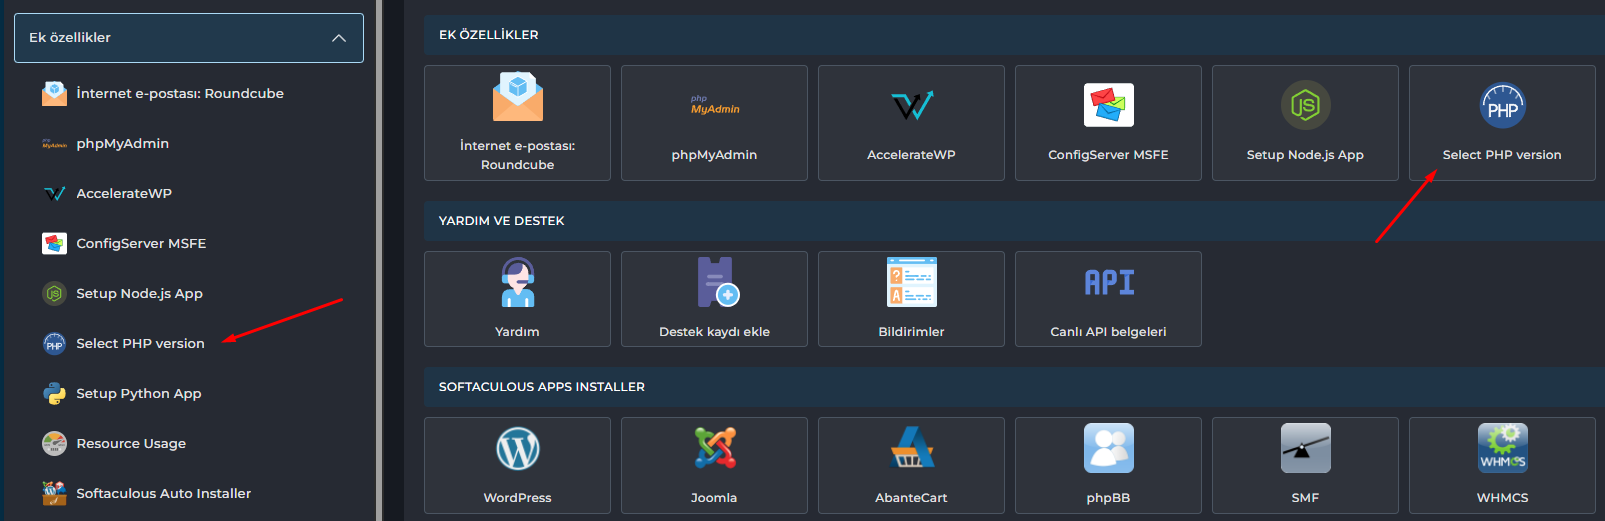Click 'Softaculous Auto Installer' sidebar text
Viewport: 1605px width, 521px height.
coord(164,493)
